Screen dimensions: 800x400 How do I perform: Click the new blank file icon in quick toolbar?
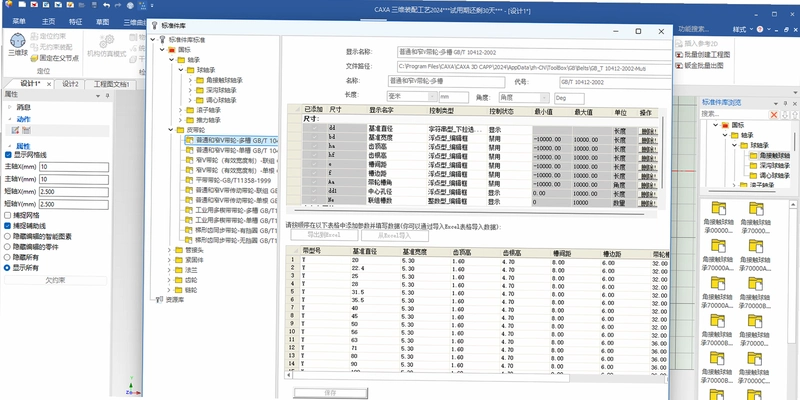click(22, 5)
